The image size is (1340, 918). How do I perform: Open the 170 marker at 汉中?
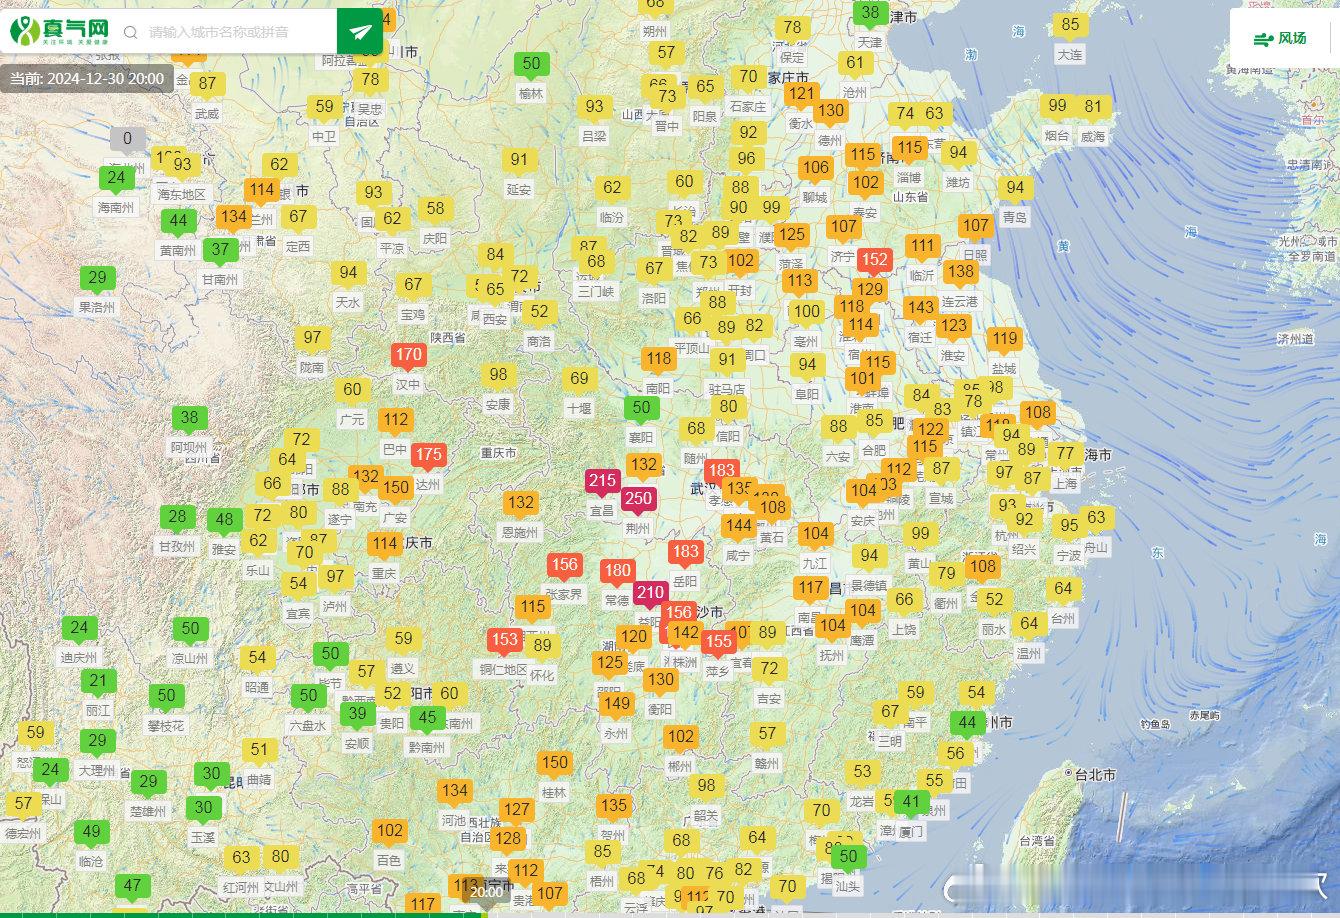[408, 354]
